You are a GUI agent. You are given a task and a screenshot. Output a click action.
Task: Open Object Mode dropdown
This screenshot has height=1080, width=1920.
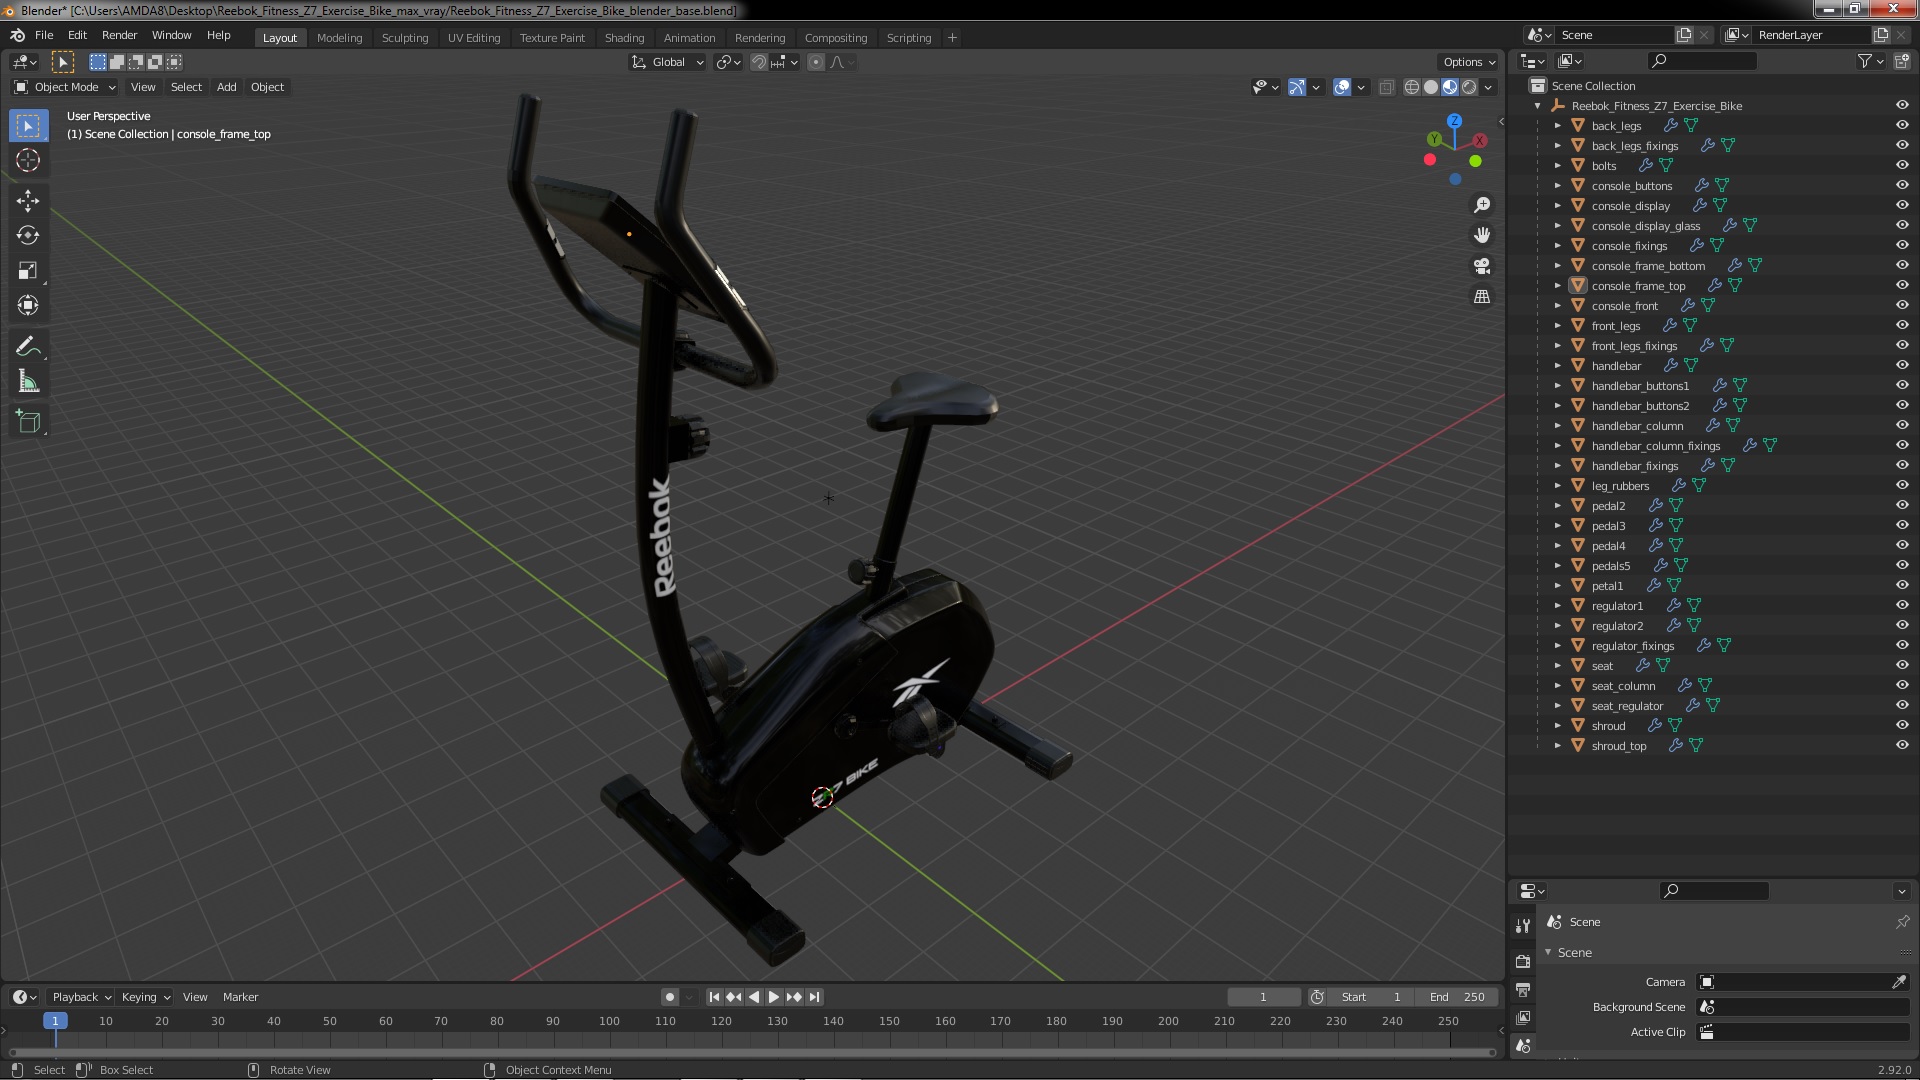tap(65, 87)
